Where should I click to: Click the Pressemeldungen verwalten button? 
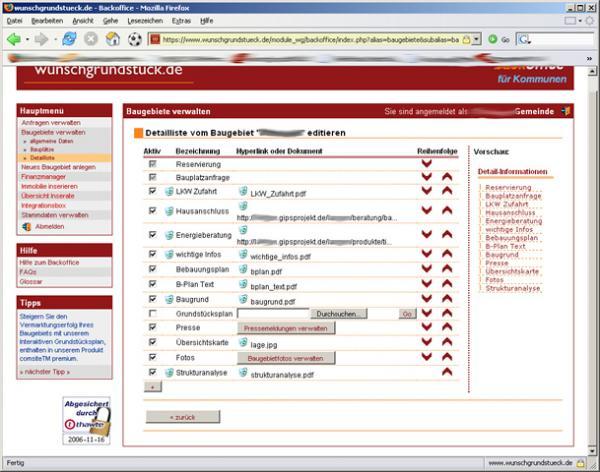[x=286, y=328]
